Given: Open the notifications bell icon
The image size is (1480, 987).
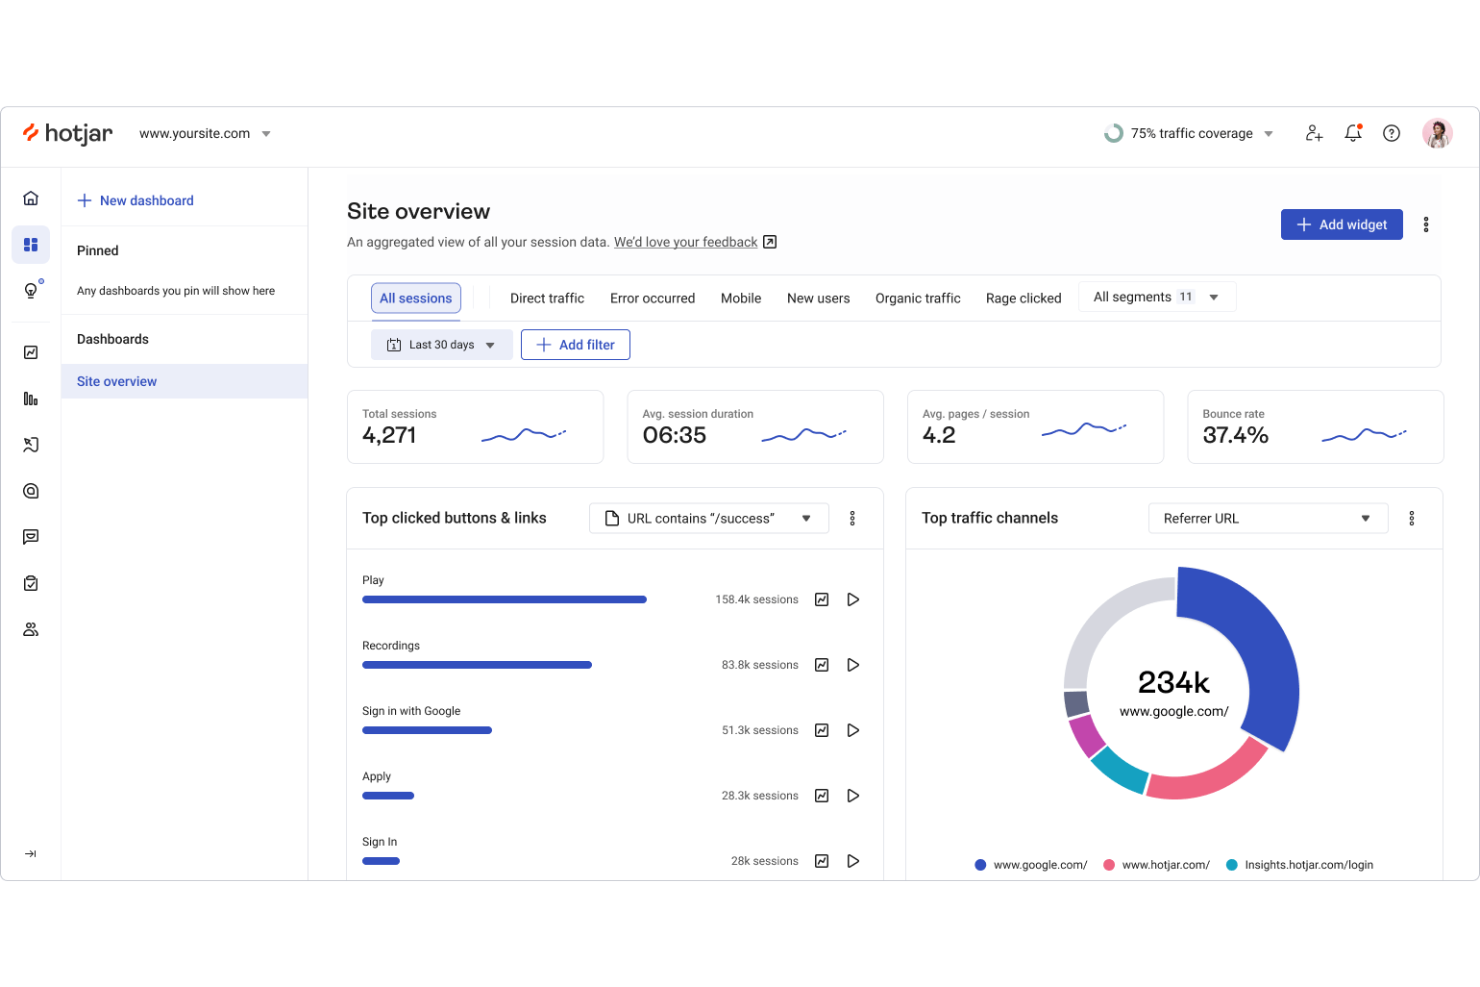Looking at the screenshot, I should coord(1353,133).
